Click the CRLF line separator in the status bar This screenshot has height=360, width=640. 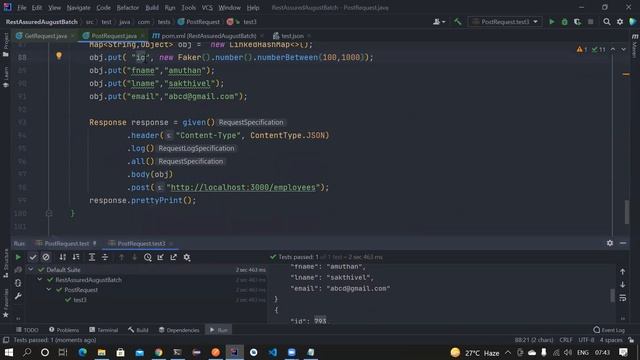click(x=566, y=340)
